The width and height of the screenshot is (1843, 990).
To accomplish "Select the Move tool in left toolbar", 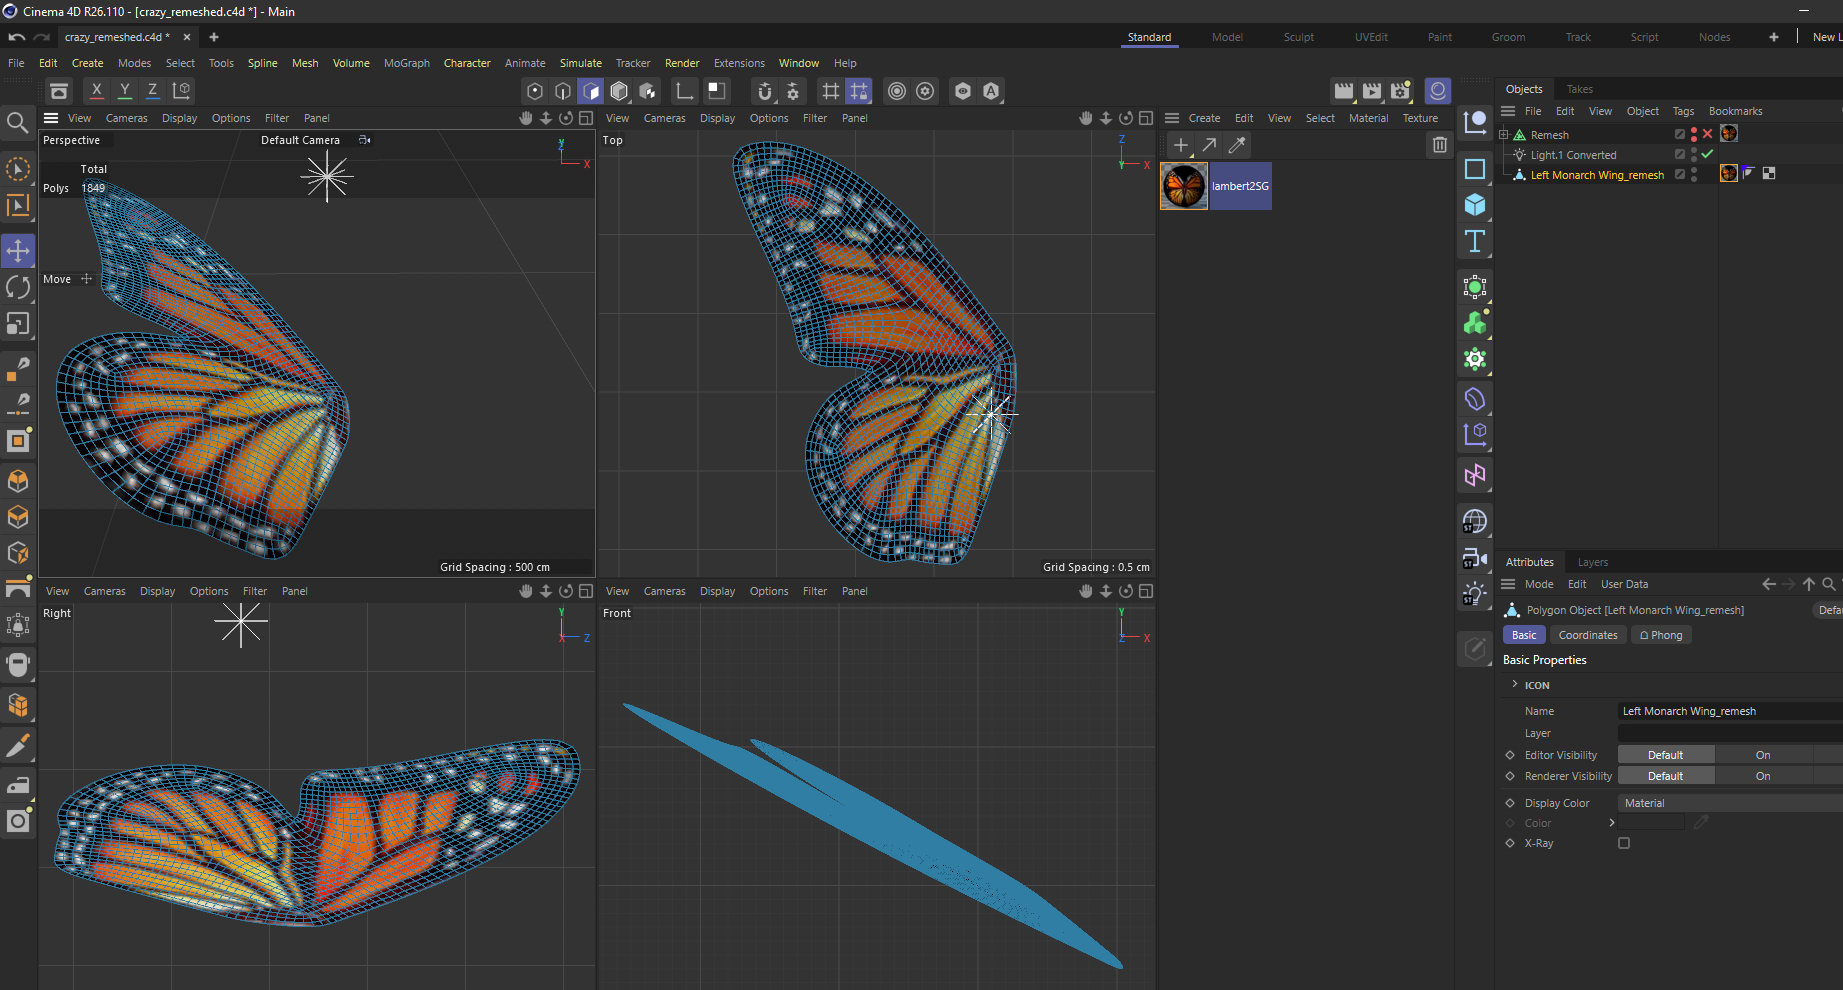I will pos(18,250).
